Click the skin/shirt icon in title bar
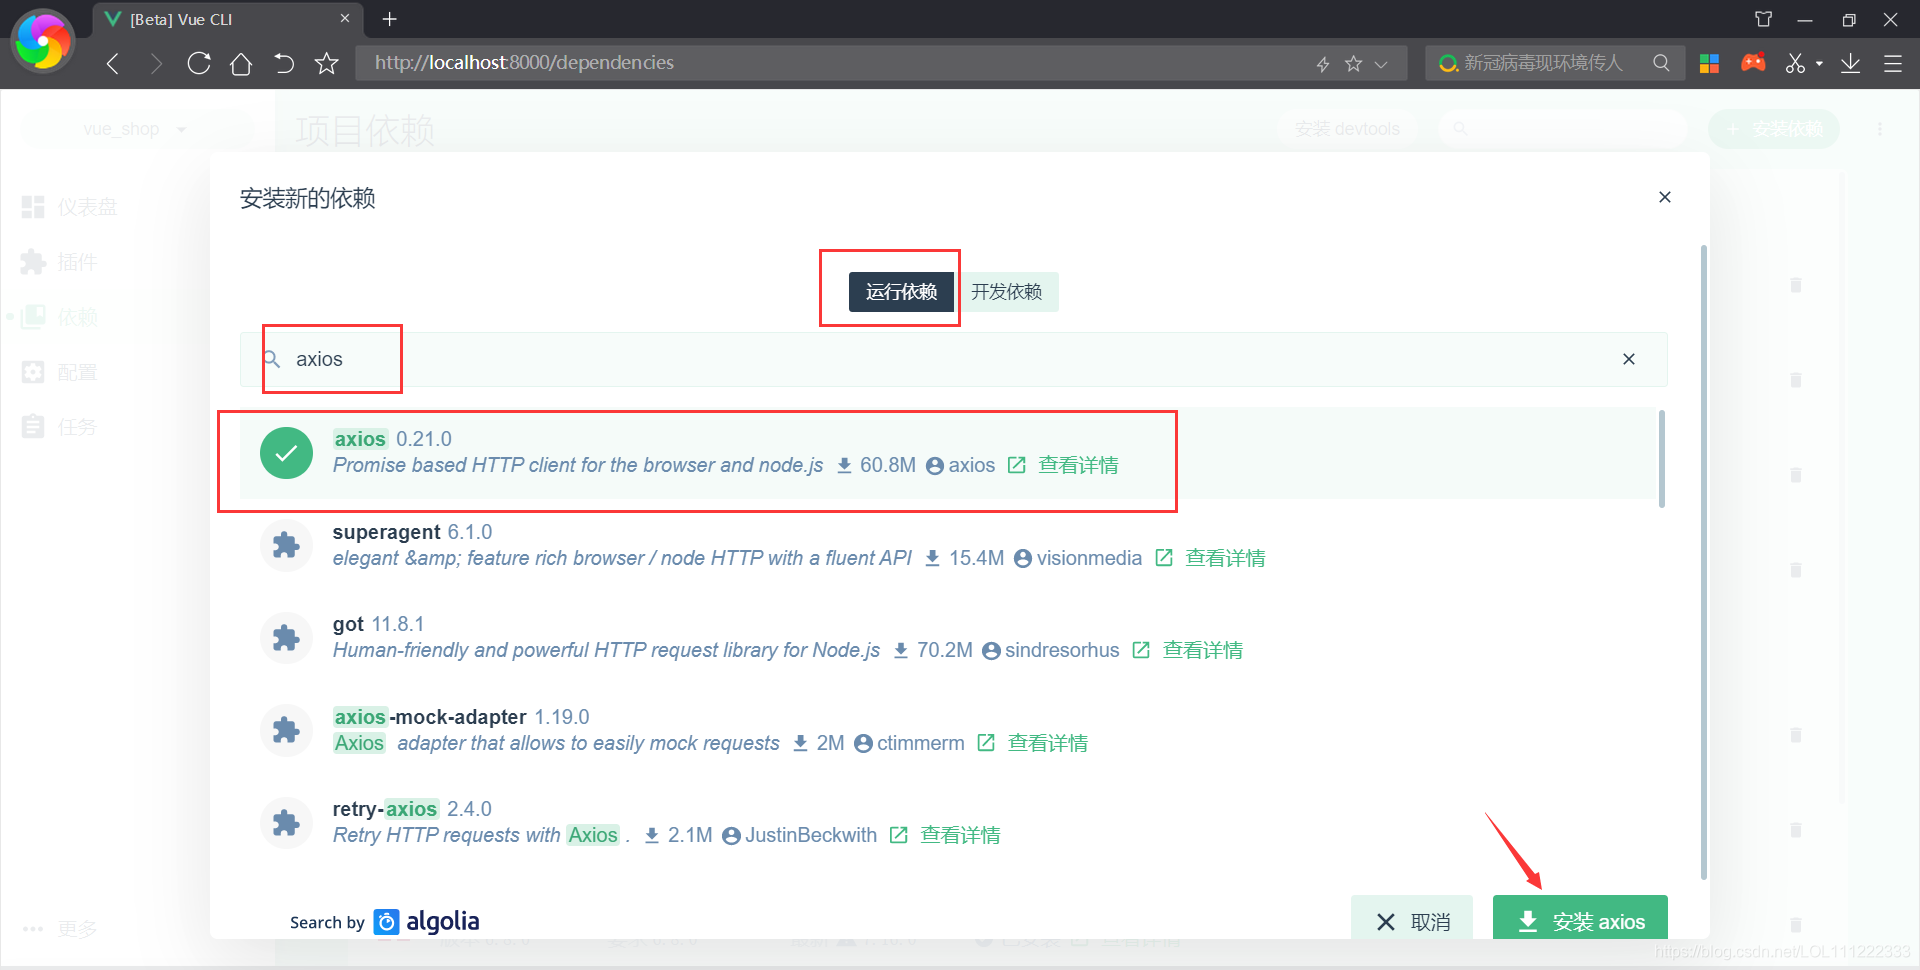This screenshot has height=970, width=1920. (x=1763, y=19)
